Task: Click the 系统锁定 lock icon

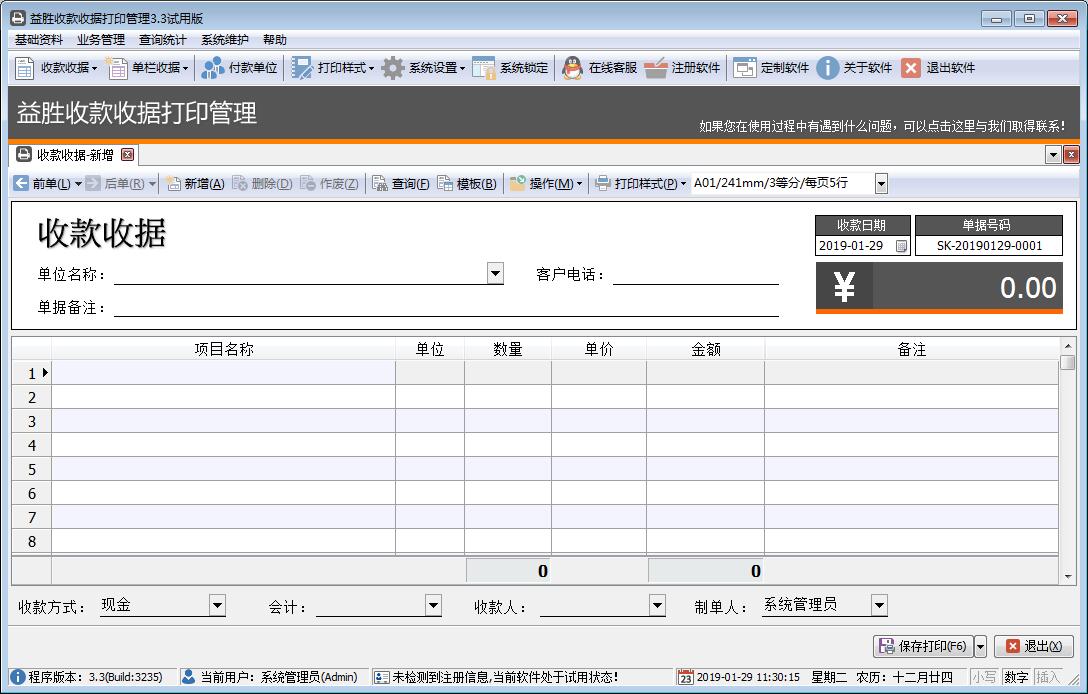Action: point(484,68)
